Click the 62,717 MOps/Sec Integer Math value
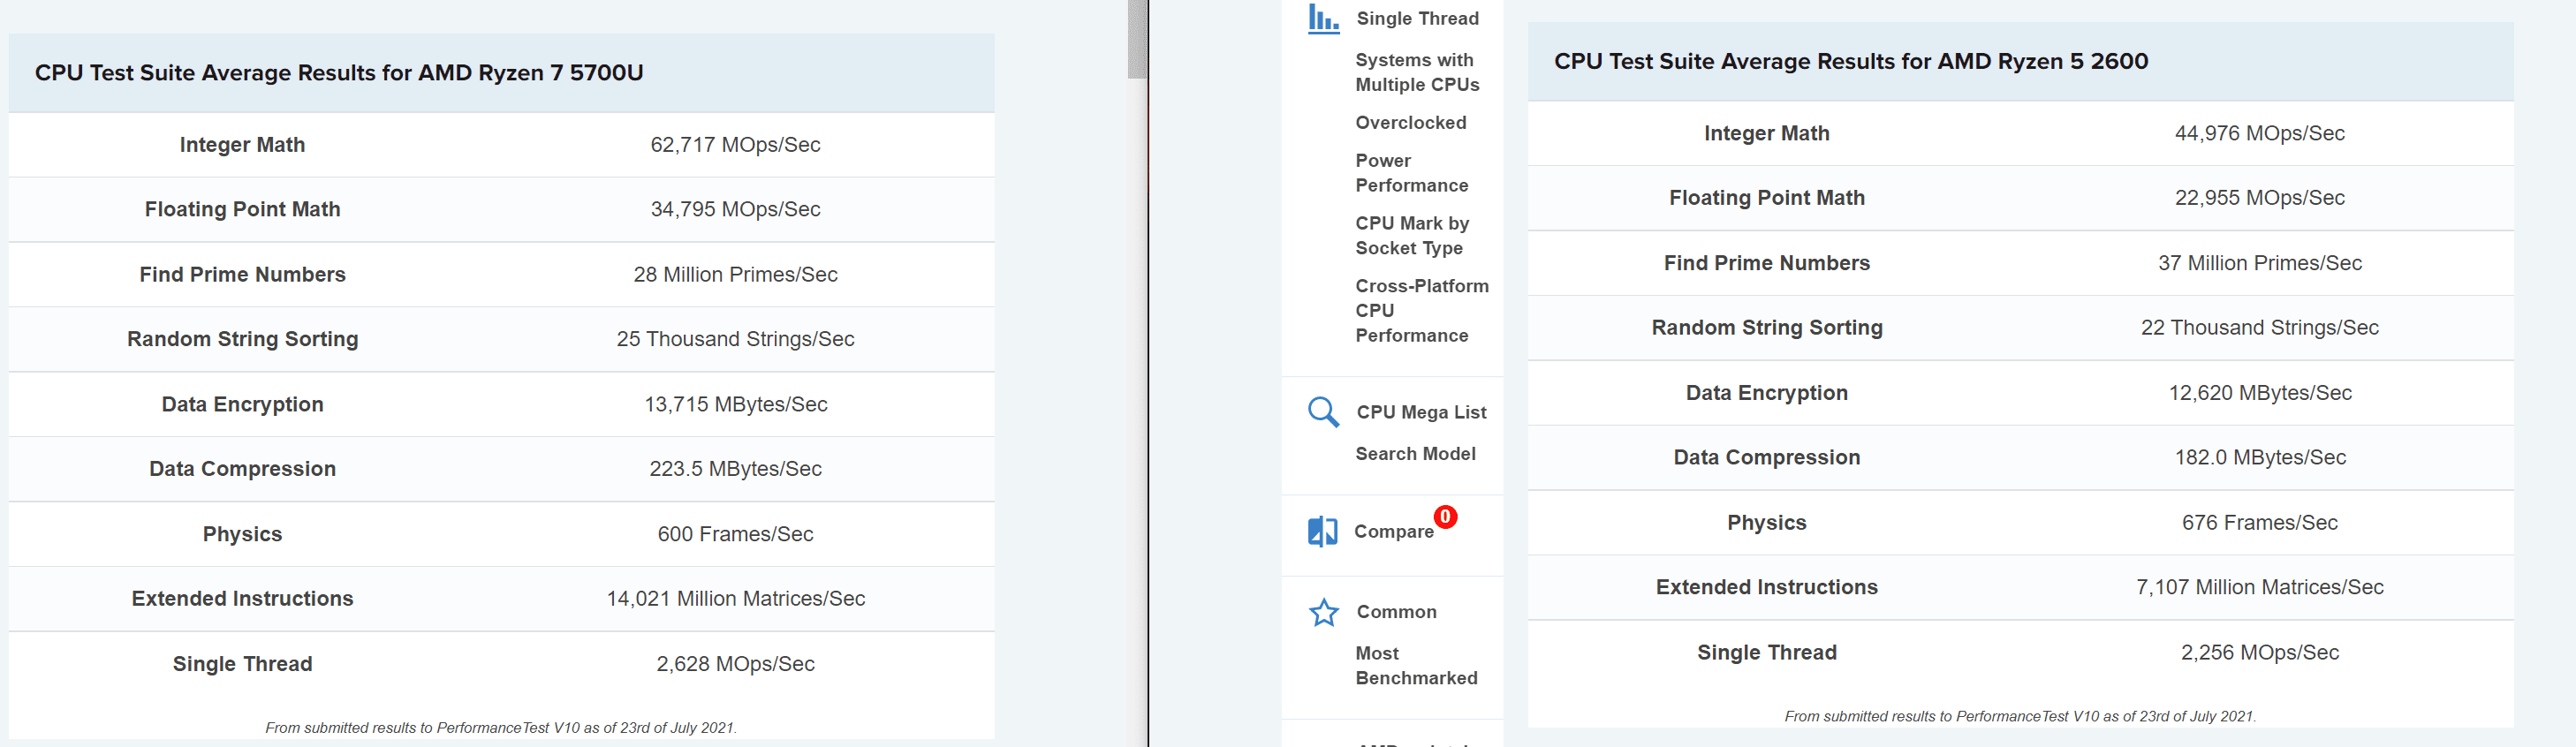 click(735, 145)
